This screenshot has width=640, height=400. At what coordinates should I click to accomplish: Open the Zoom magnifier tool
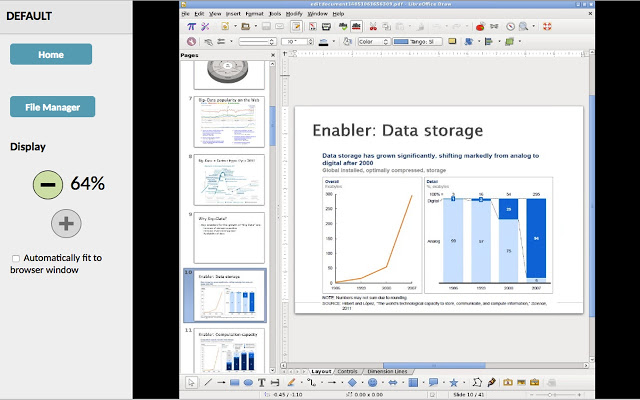point(523,27)
